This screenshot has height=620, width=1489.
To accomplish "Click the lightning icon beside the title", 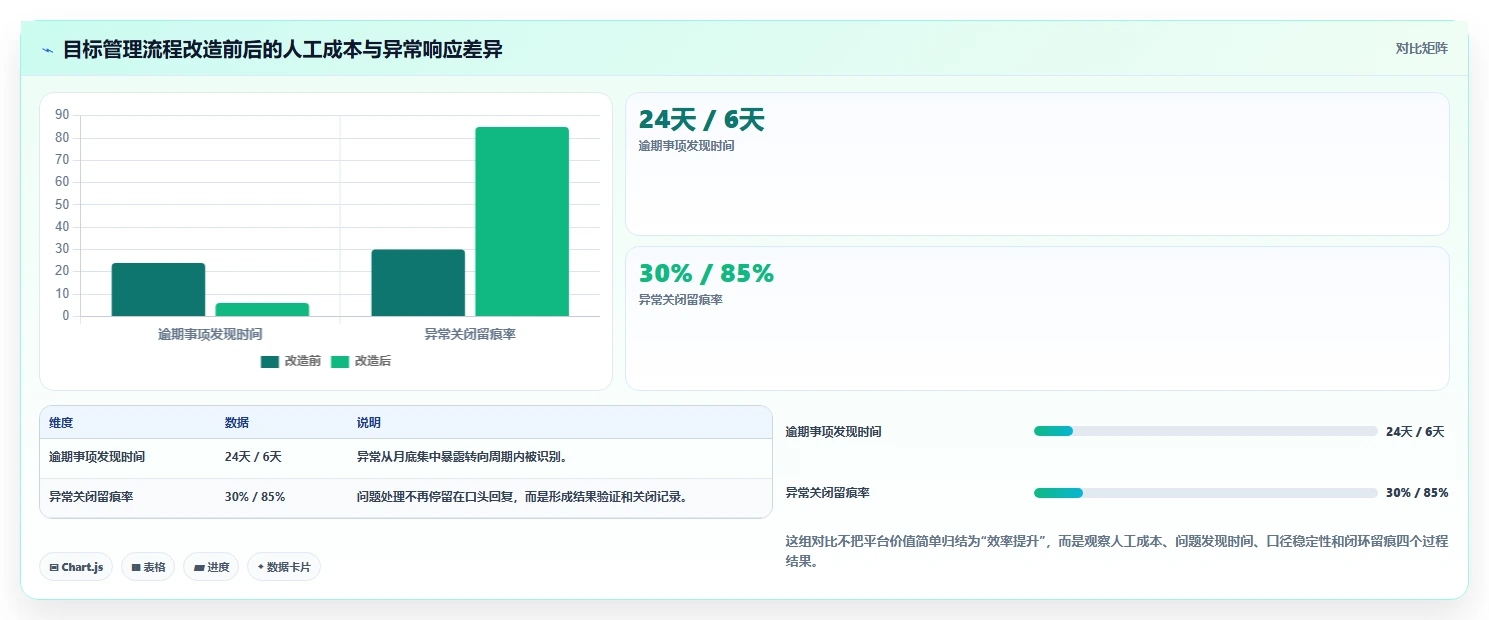I will click(47, 50).
